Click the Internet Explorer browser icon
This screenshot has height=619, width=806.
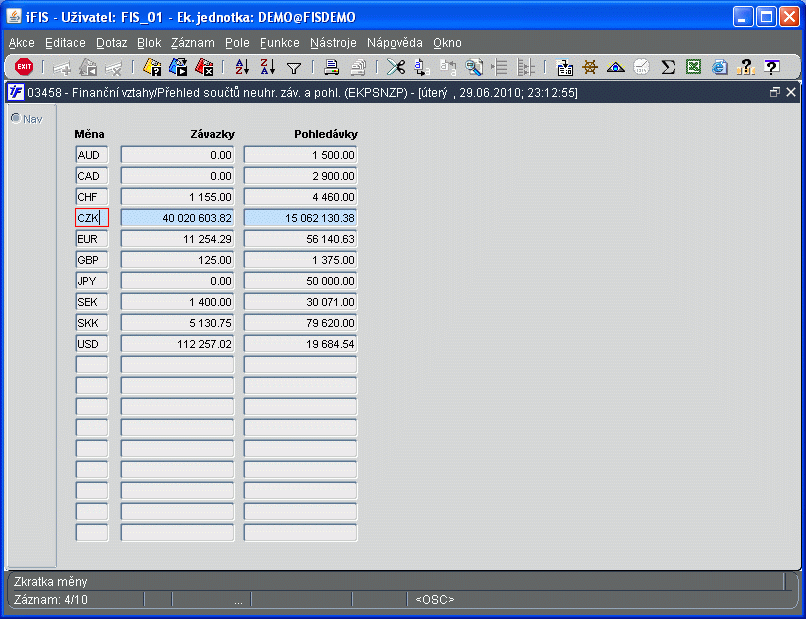tap(720, 67)
